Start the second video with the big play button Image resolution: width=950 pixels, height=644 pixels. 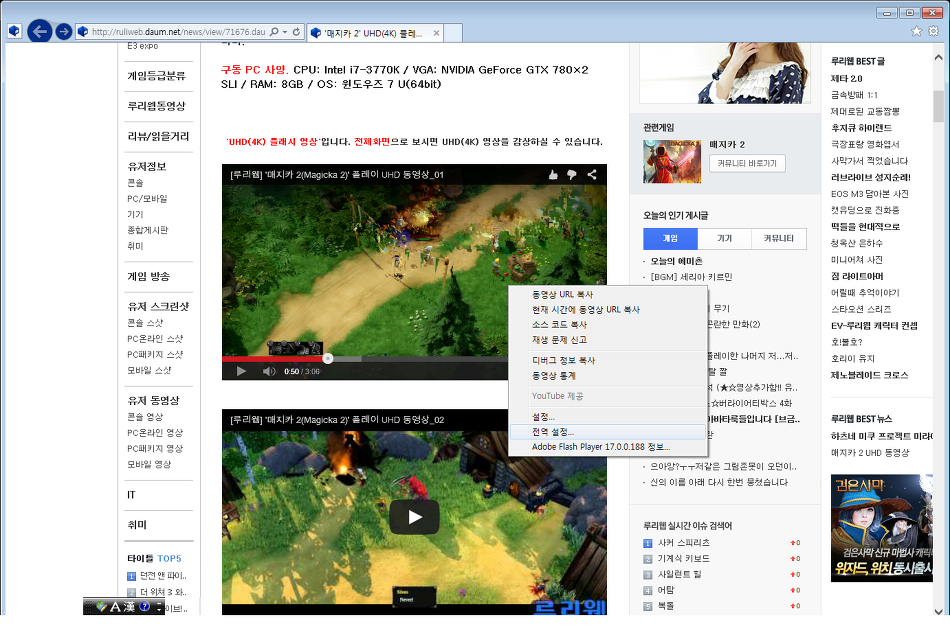414,517
